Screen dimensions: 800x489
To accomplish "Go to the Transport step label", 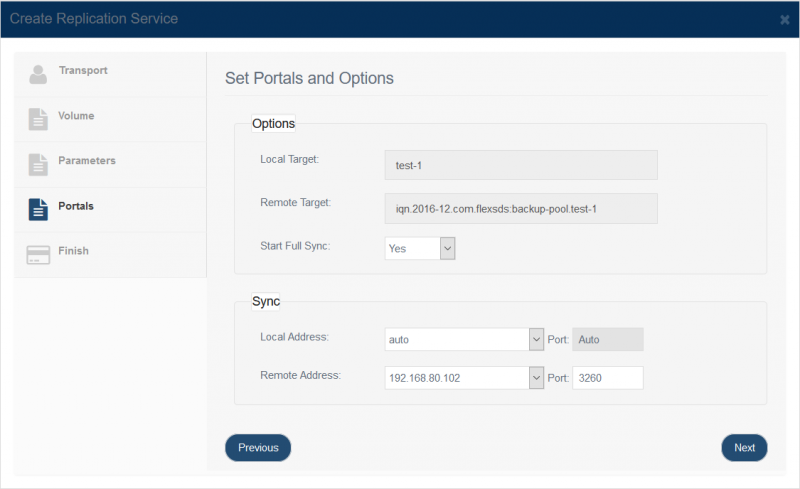I will coord(83,70).
